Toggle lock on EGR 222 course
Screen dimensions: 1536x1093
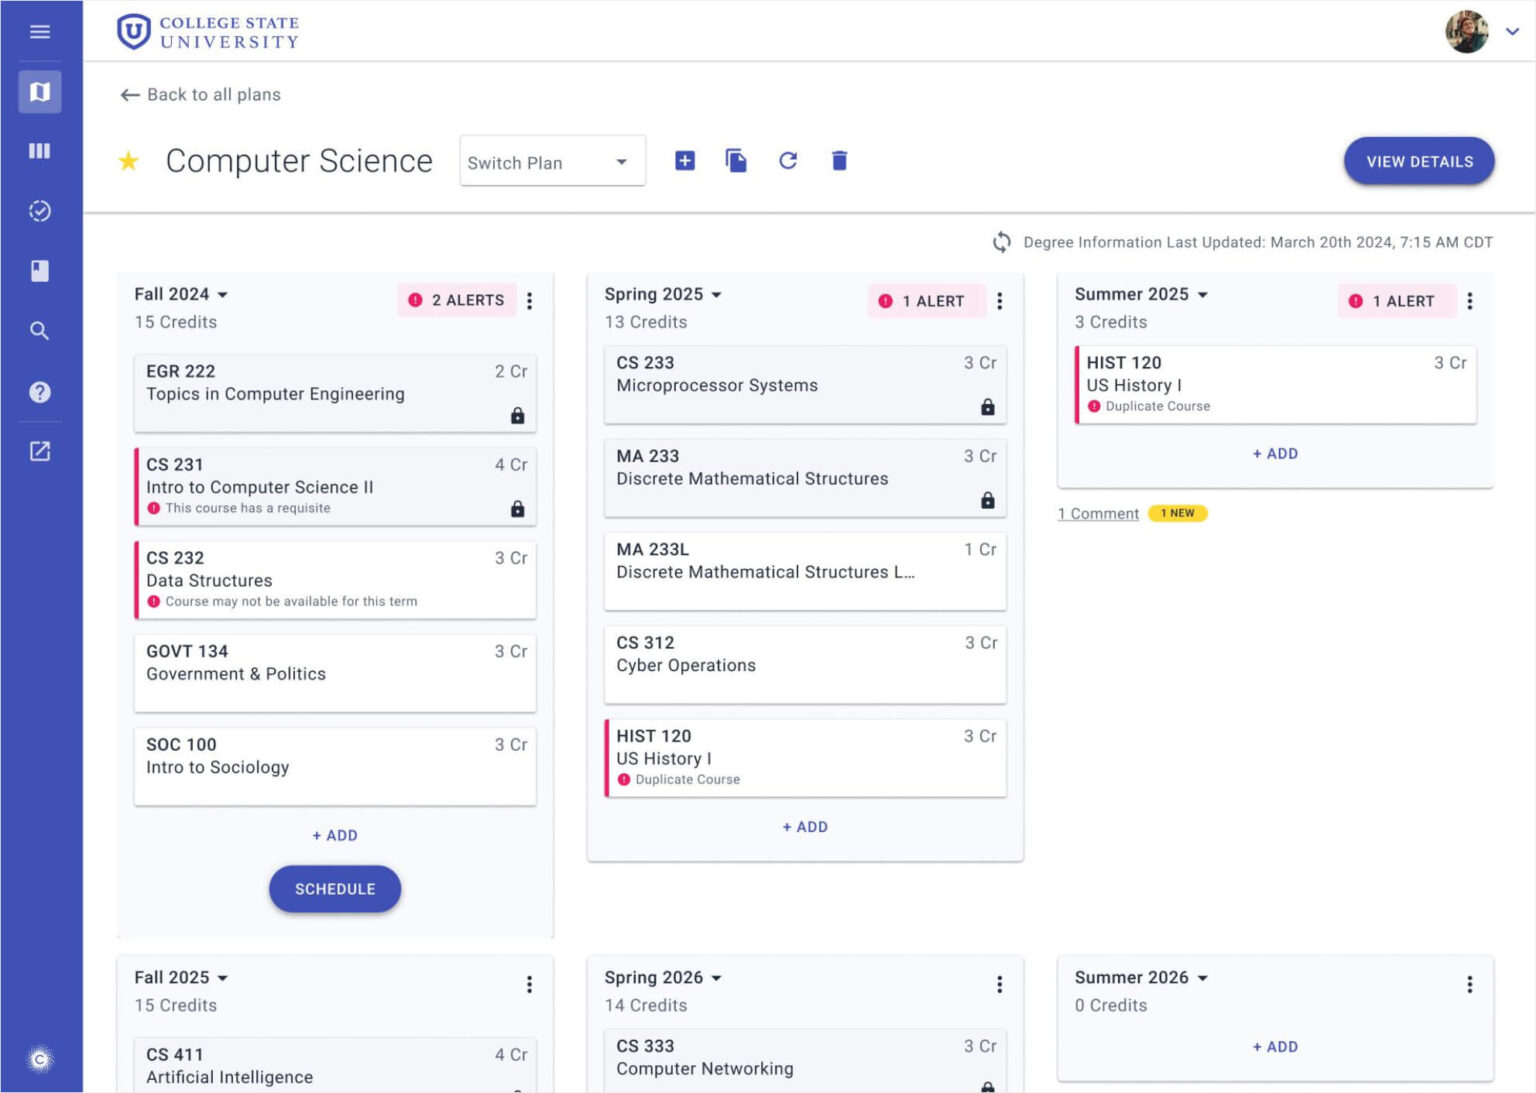(517, 416)
